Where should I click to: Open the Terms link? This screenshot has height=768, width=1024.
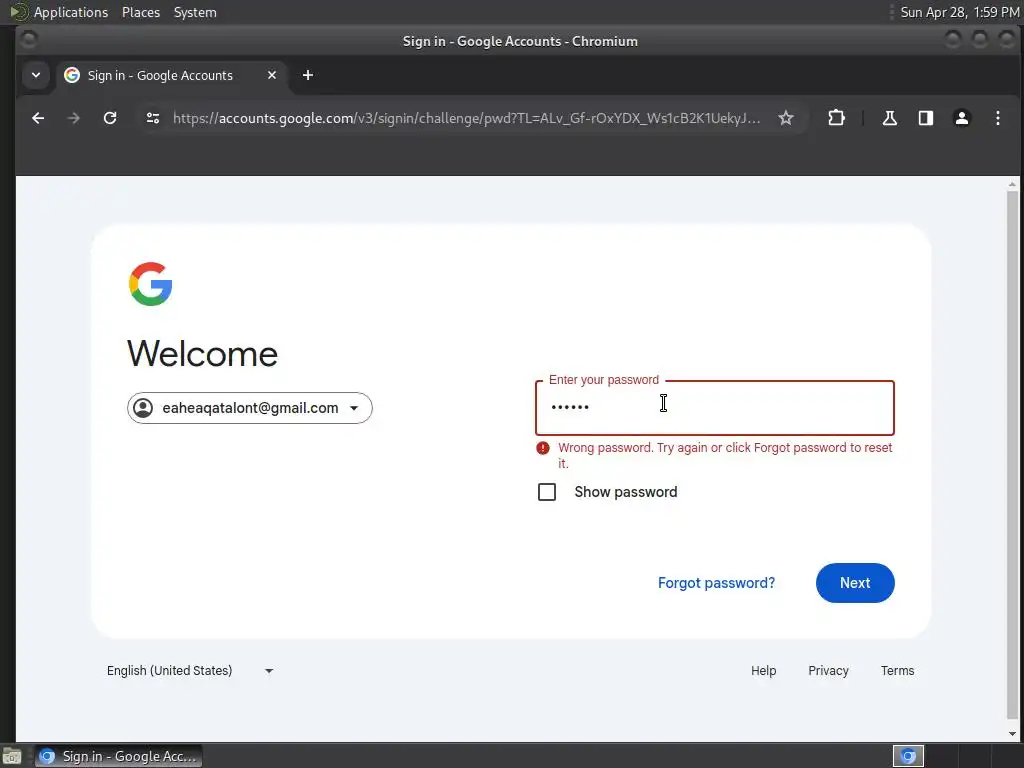897,671
